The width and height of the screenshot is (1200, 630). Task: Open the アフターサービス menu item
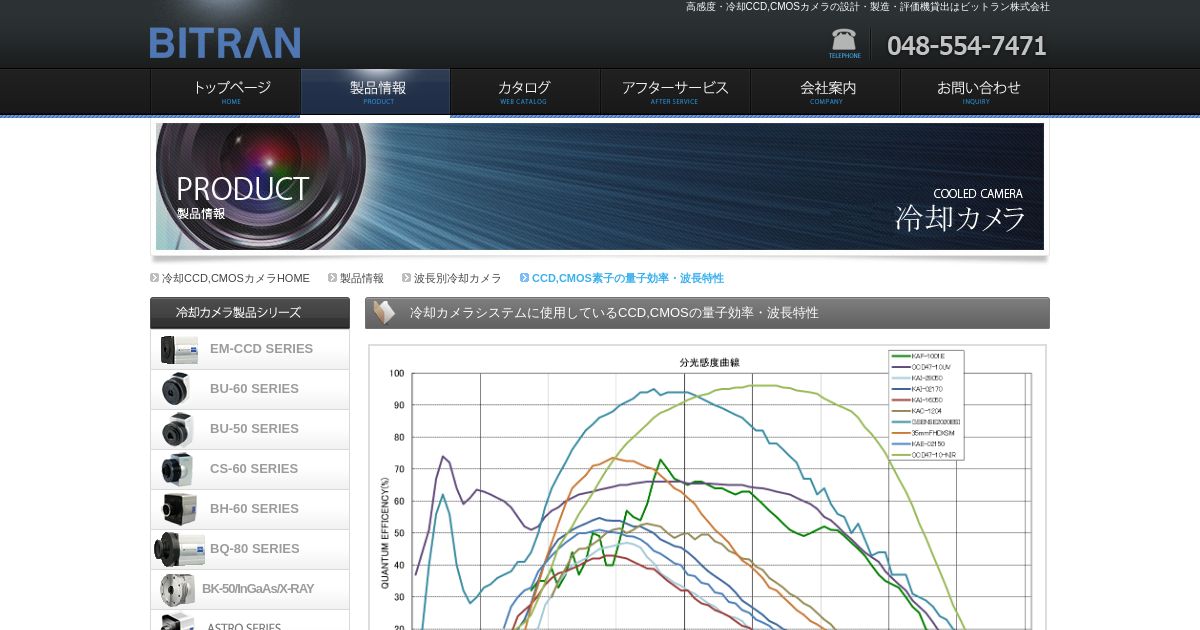pyautogui.click(x=675, y=92)
